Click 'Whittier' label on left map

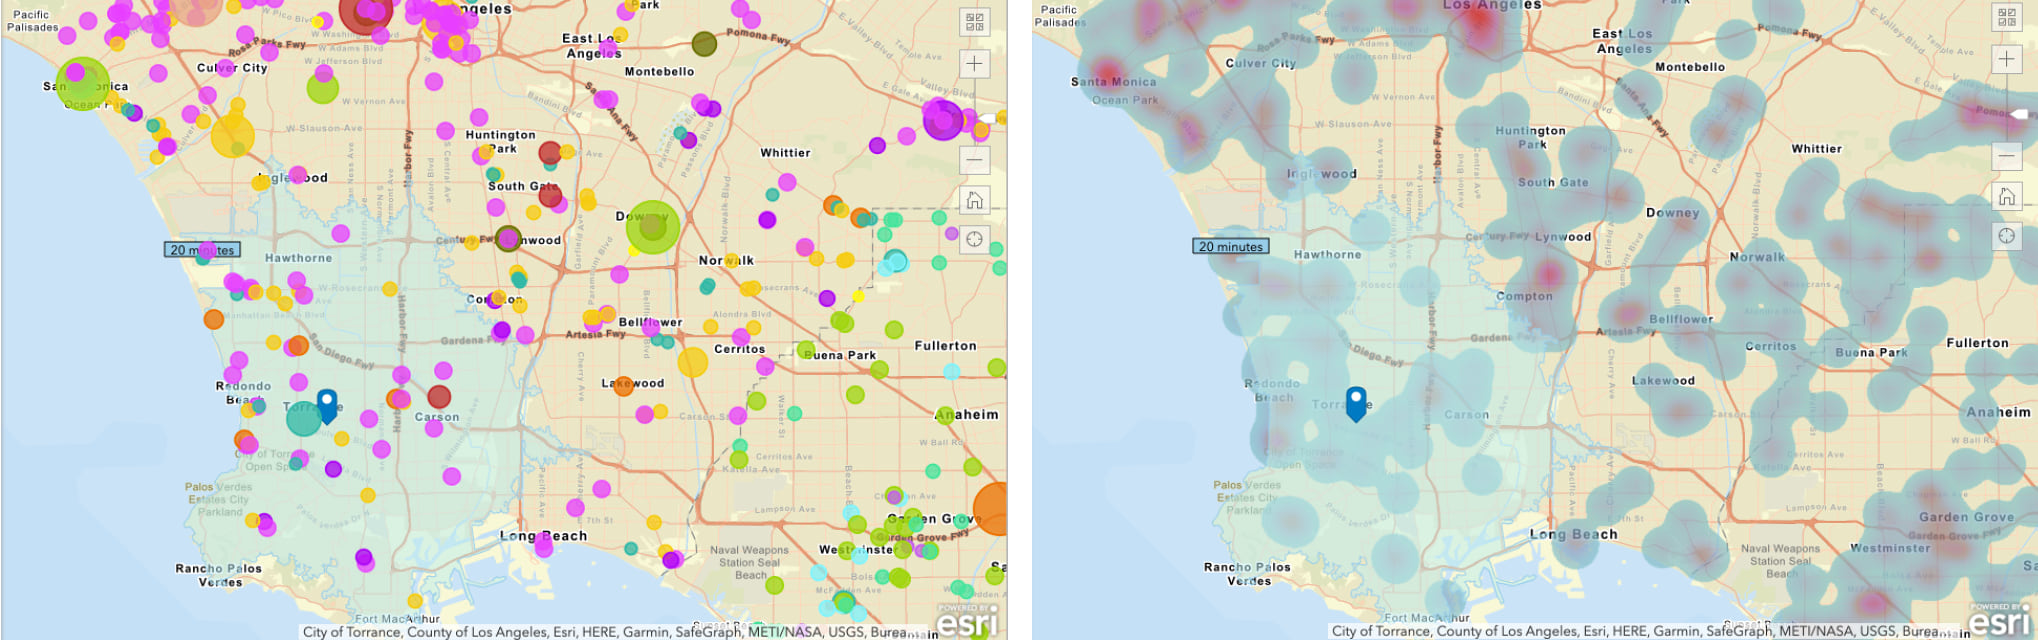(x=785, y=153)
